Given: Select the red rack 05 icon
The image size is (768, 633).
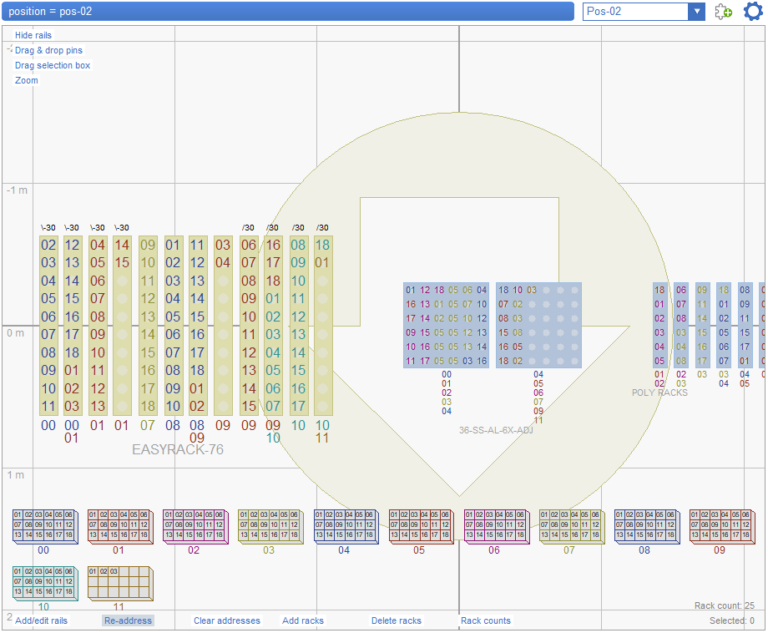Looking at the screenshot, I should 419,525.
